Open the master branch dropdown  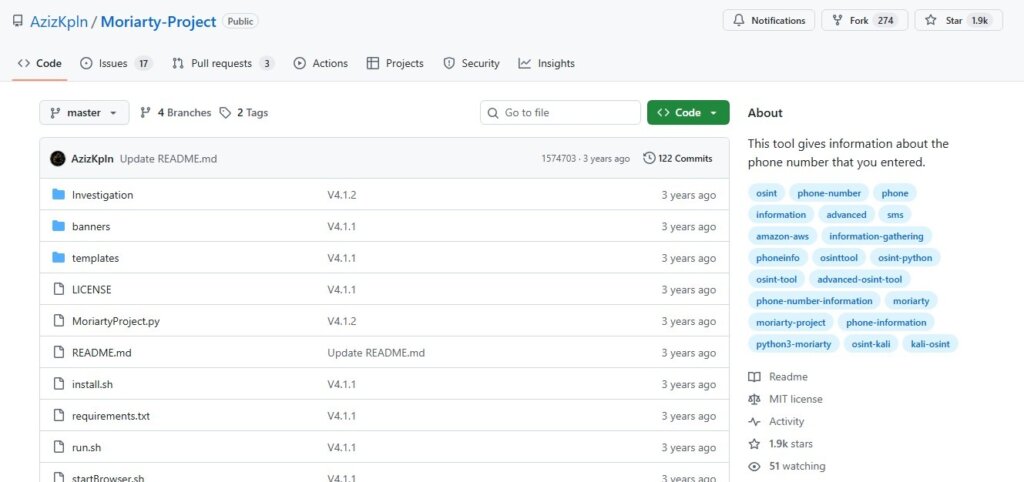coord(84,113)
